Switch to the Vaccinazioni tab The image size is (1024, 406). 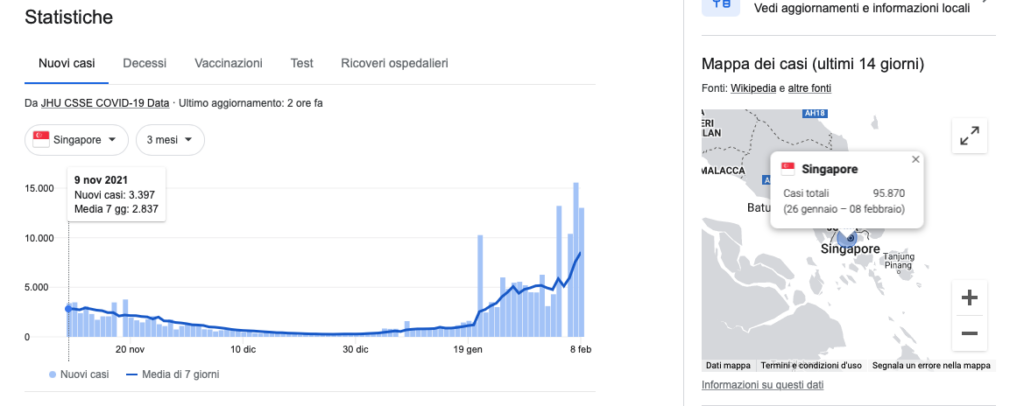tap(228, 63)
